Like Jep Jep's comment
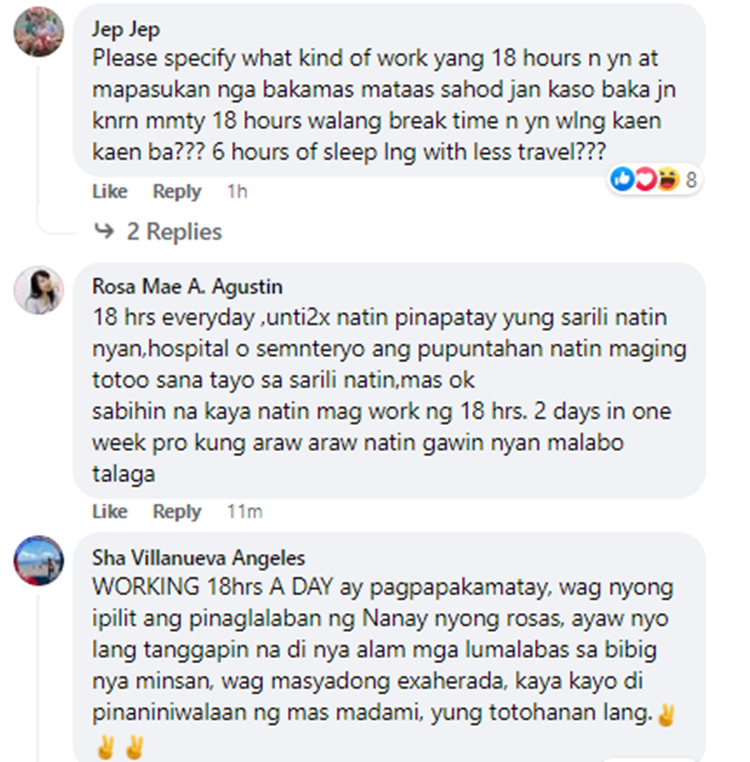Screen dimensions: 750x762 pyautogui.click(x=110, y=191)
